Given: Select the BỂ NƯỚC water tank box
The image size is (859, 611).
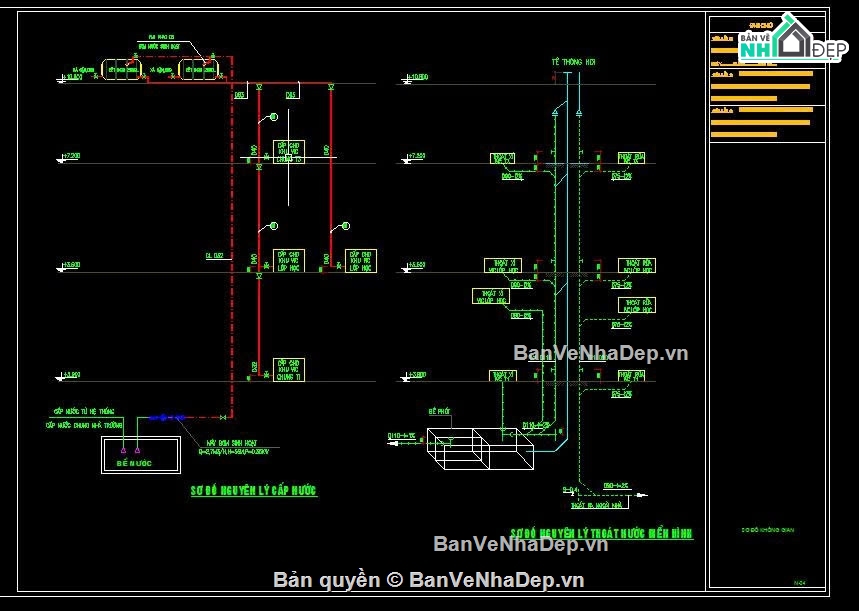Looking at the screenshot, I should click(x=140, y=455).
